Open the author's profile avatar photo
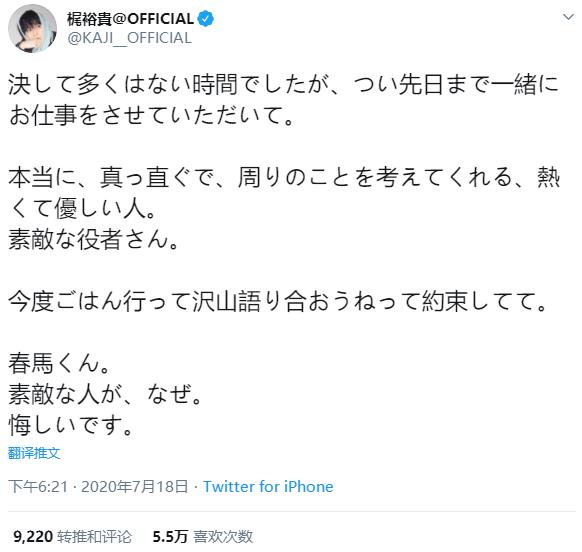The width and height of the screenshot is (582, 552). pos(32,29)
